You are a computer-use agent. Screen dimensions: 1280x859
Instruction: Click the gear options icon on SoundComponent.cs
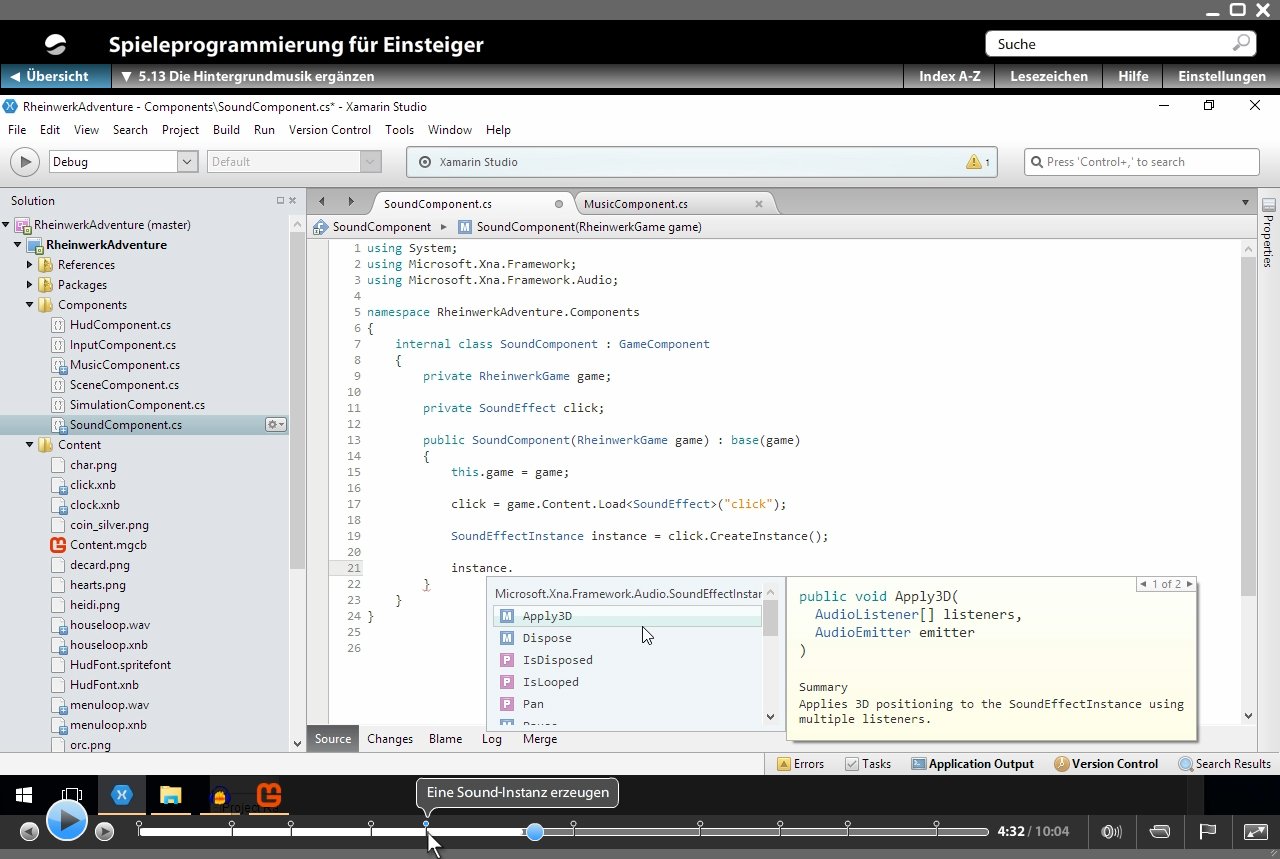pos(275,425)
